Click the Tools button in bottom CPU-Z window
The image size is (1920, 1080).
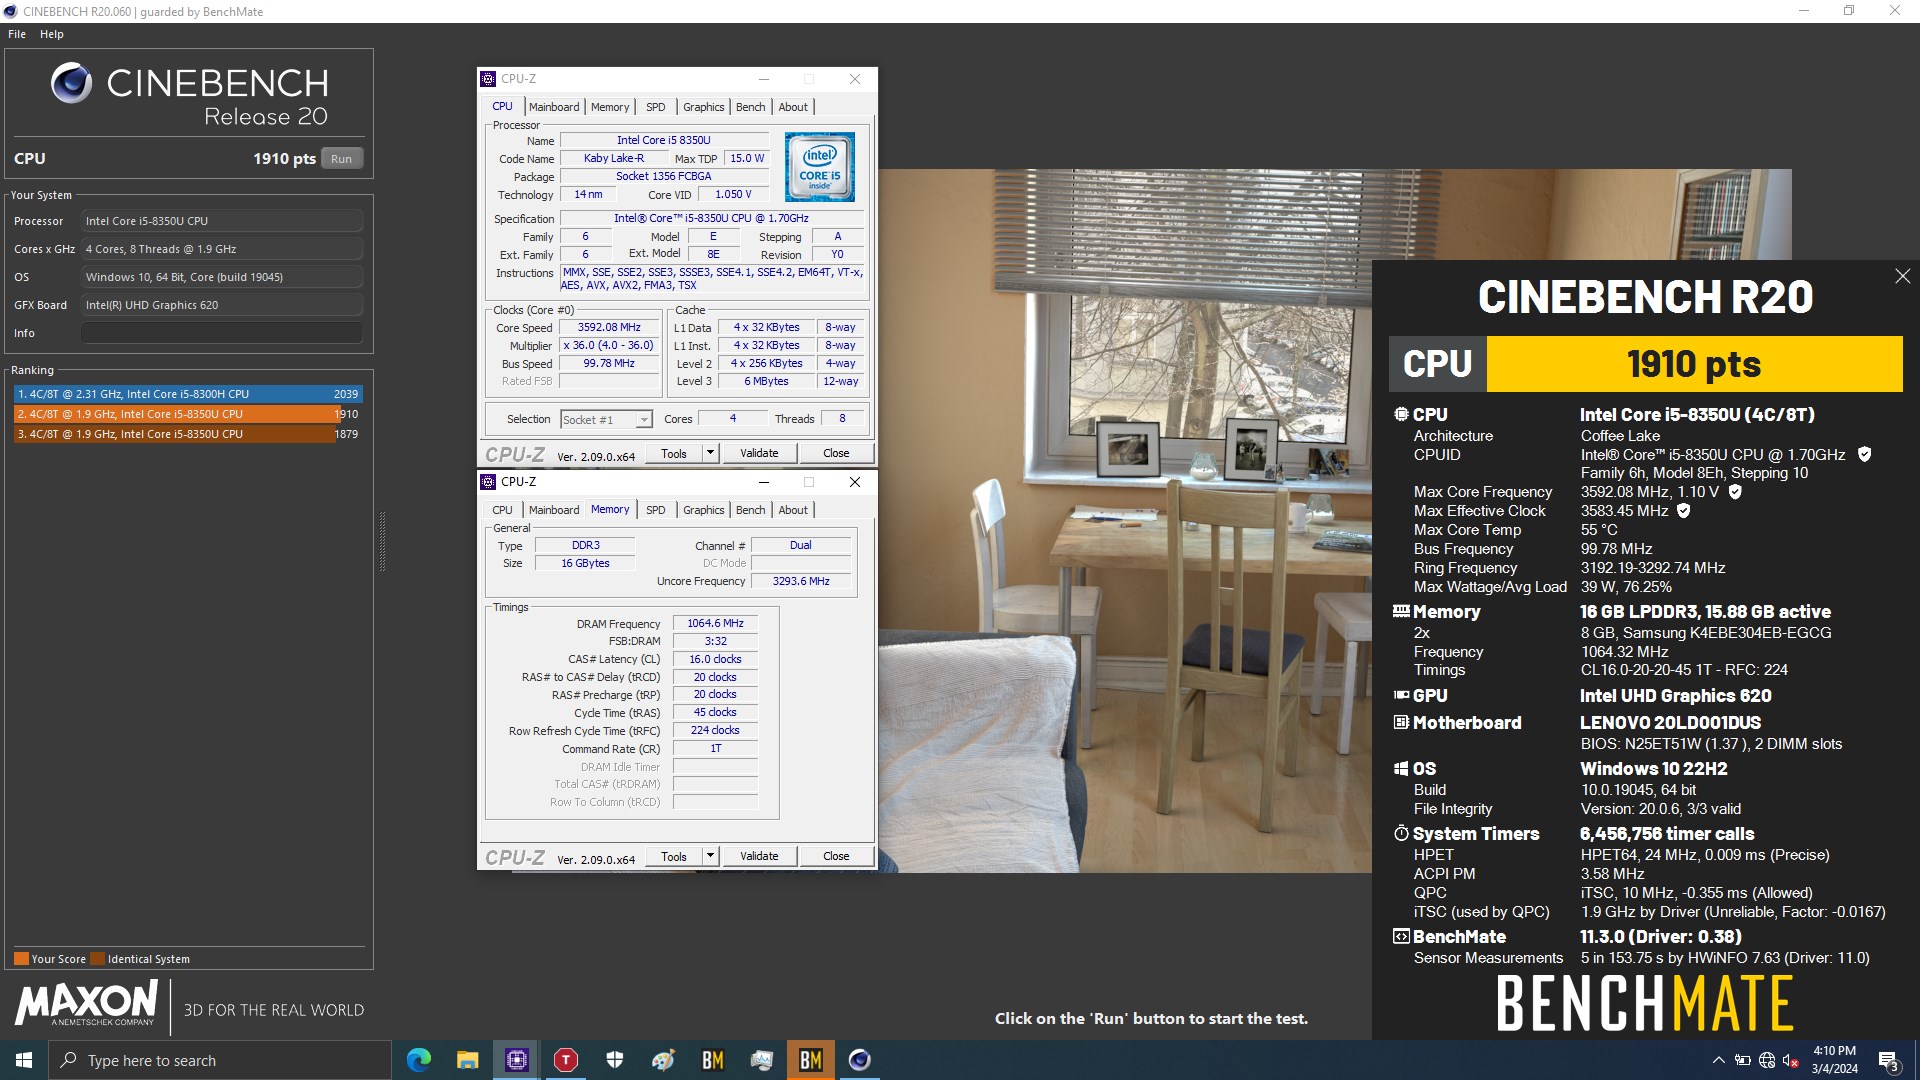674,857
